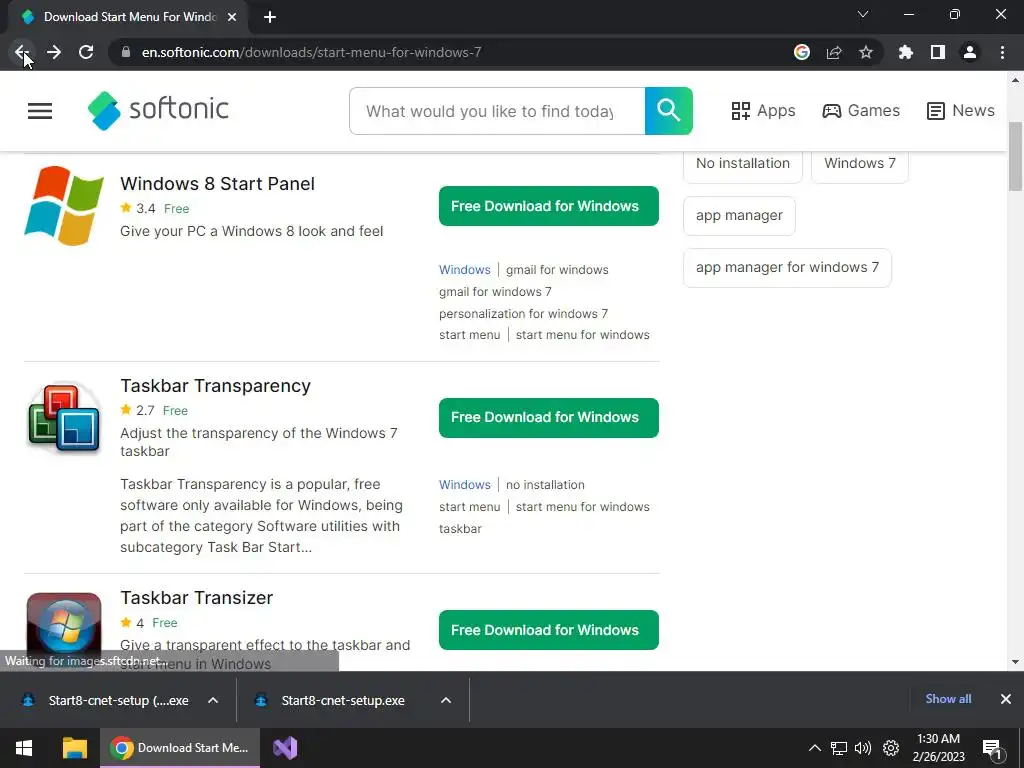1024x768 pixels.
Task: Select the app manager for windows 7 tag
Action: click(787, 267)
